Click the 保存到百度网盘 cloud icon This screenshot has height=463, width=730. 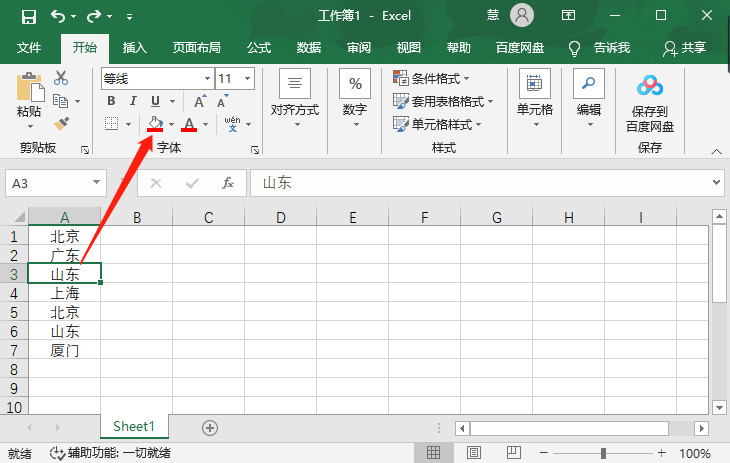(x=650, y=86)
